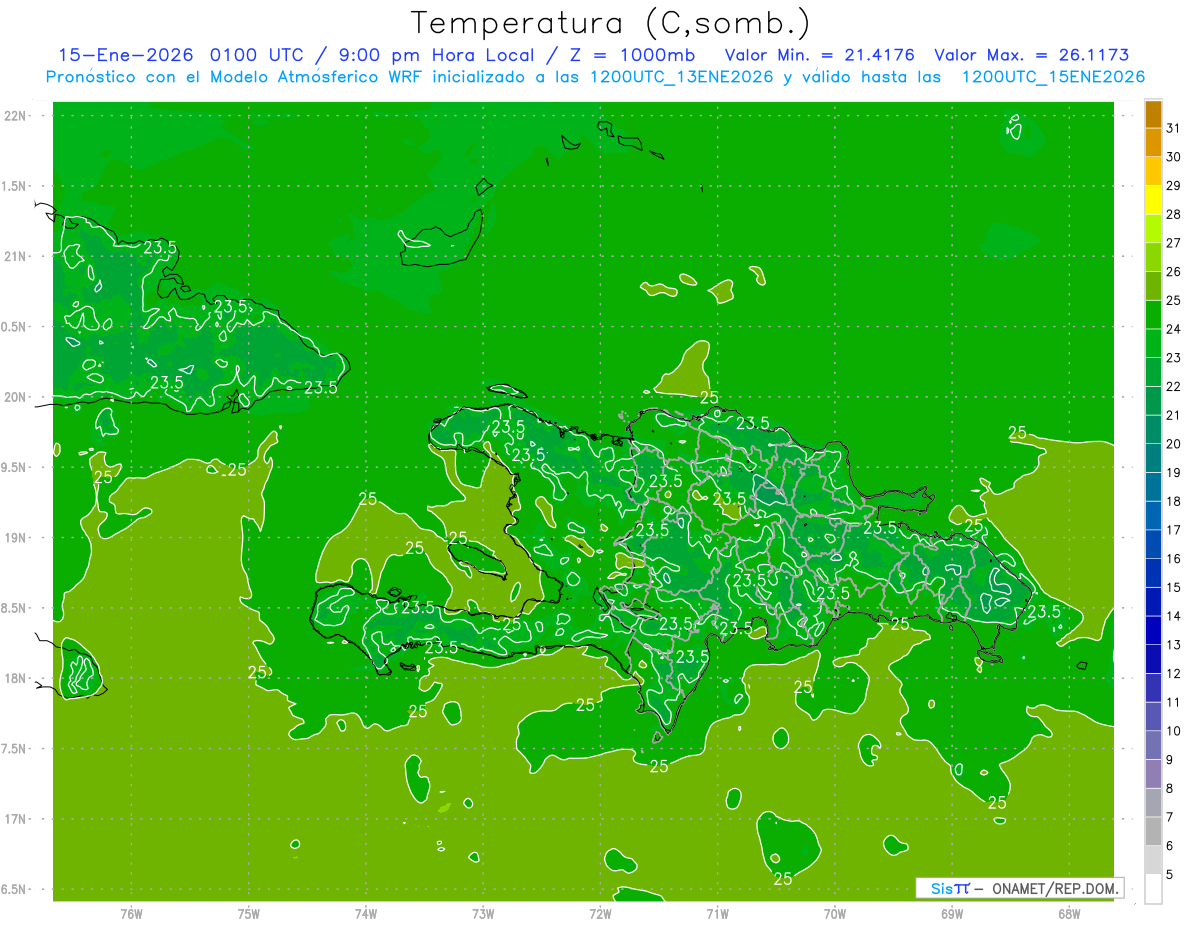
Task: Click the orange legend swatch between 30 and 31
Action: (x=1153, y=143)
